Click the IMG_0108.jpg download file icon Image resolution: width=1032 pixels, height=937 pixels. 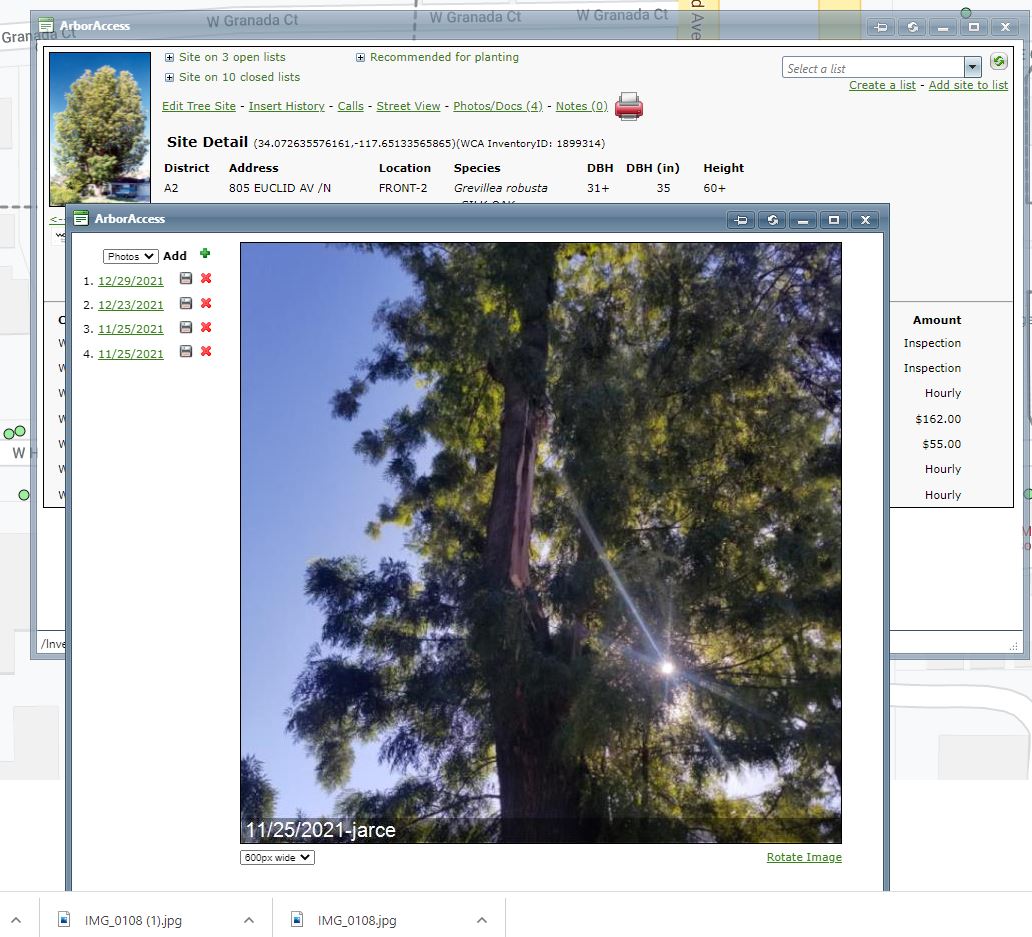pos(297,919)
